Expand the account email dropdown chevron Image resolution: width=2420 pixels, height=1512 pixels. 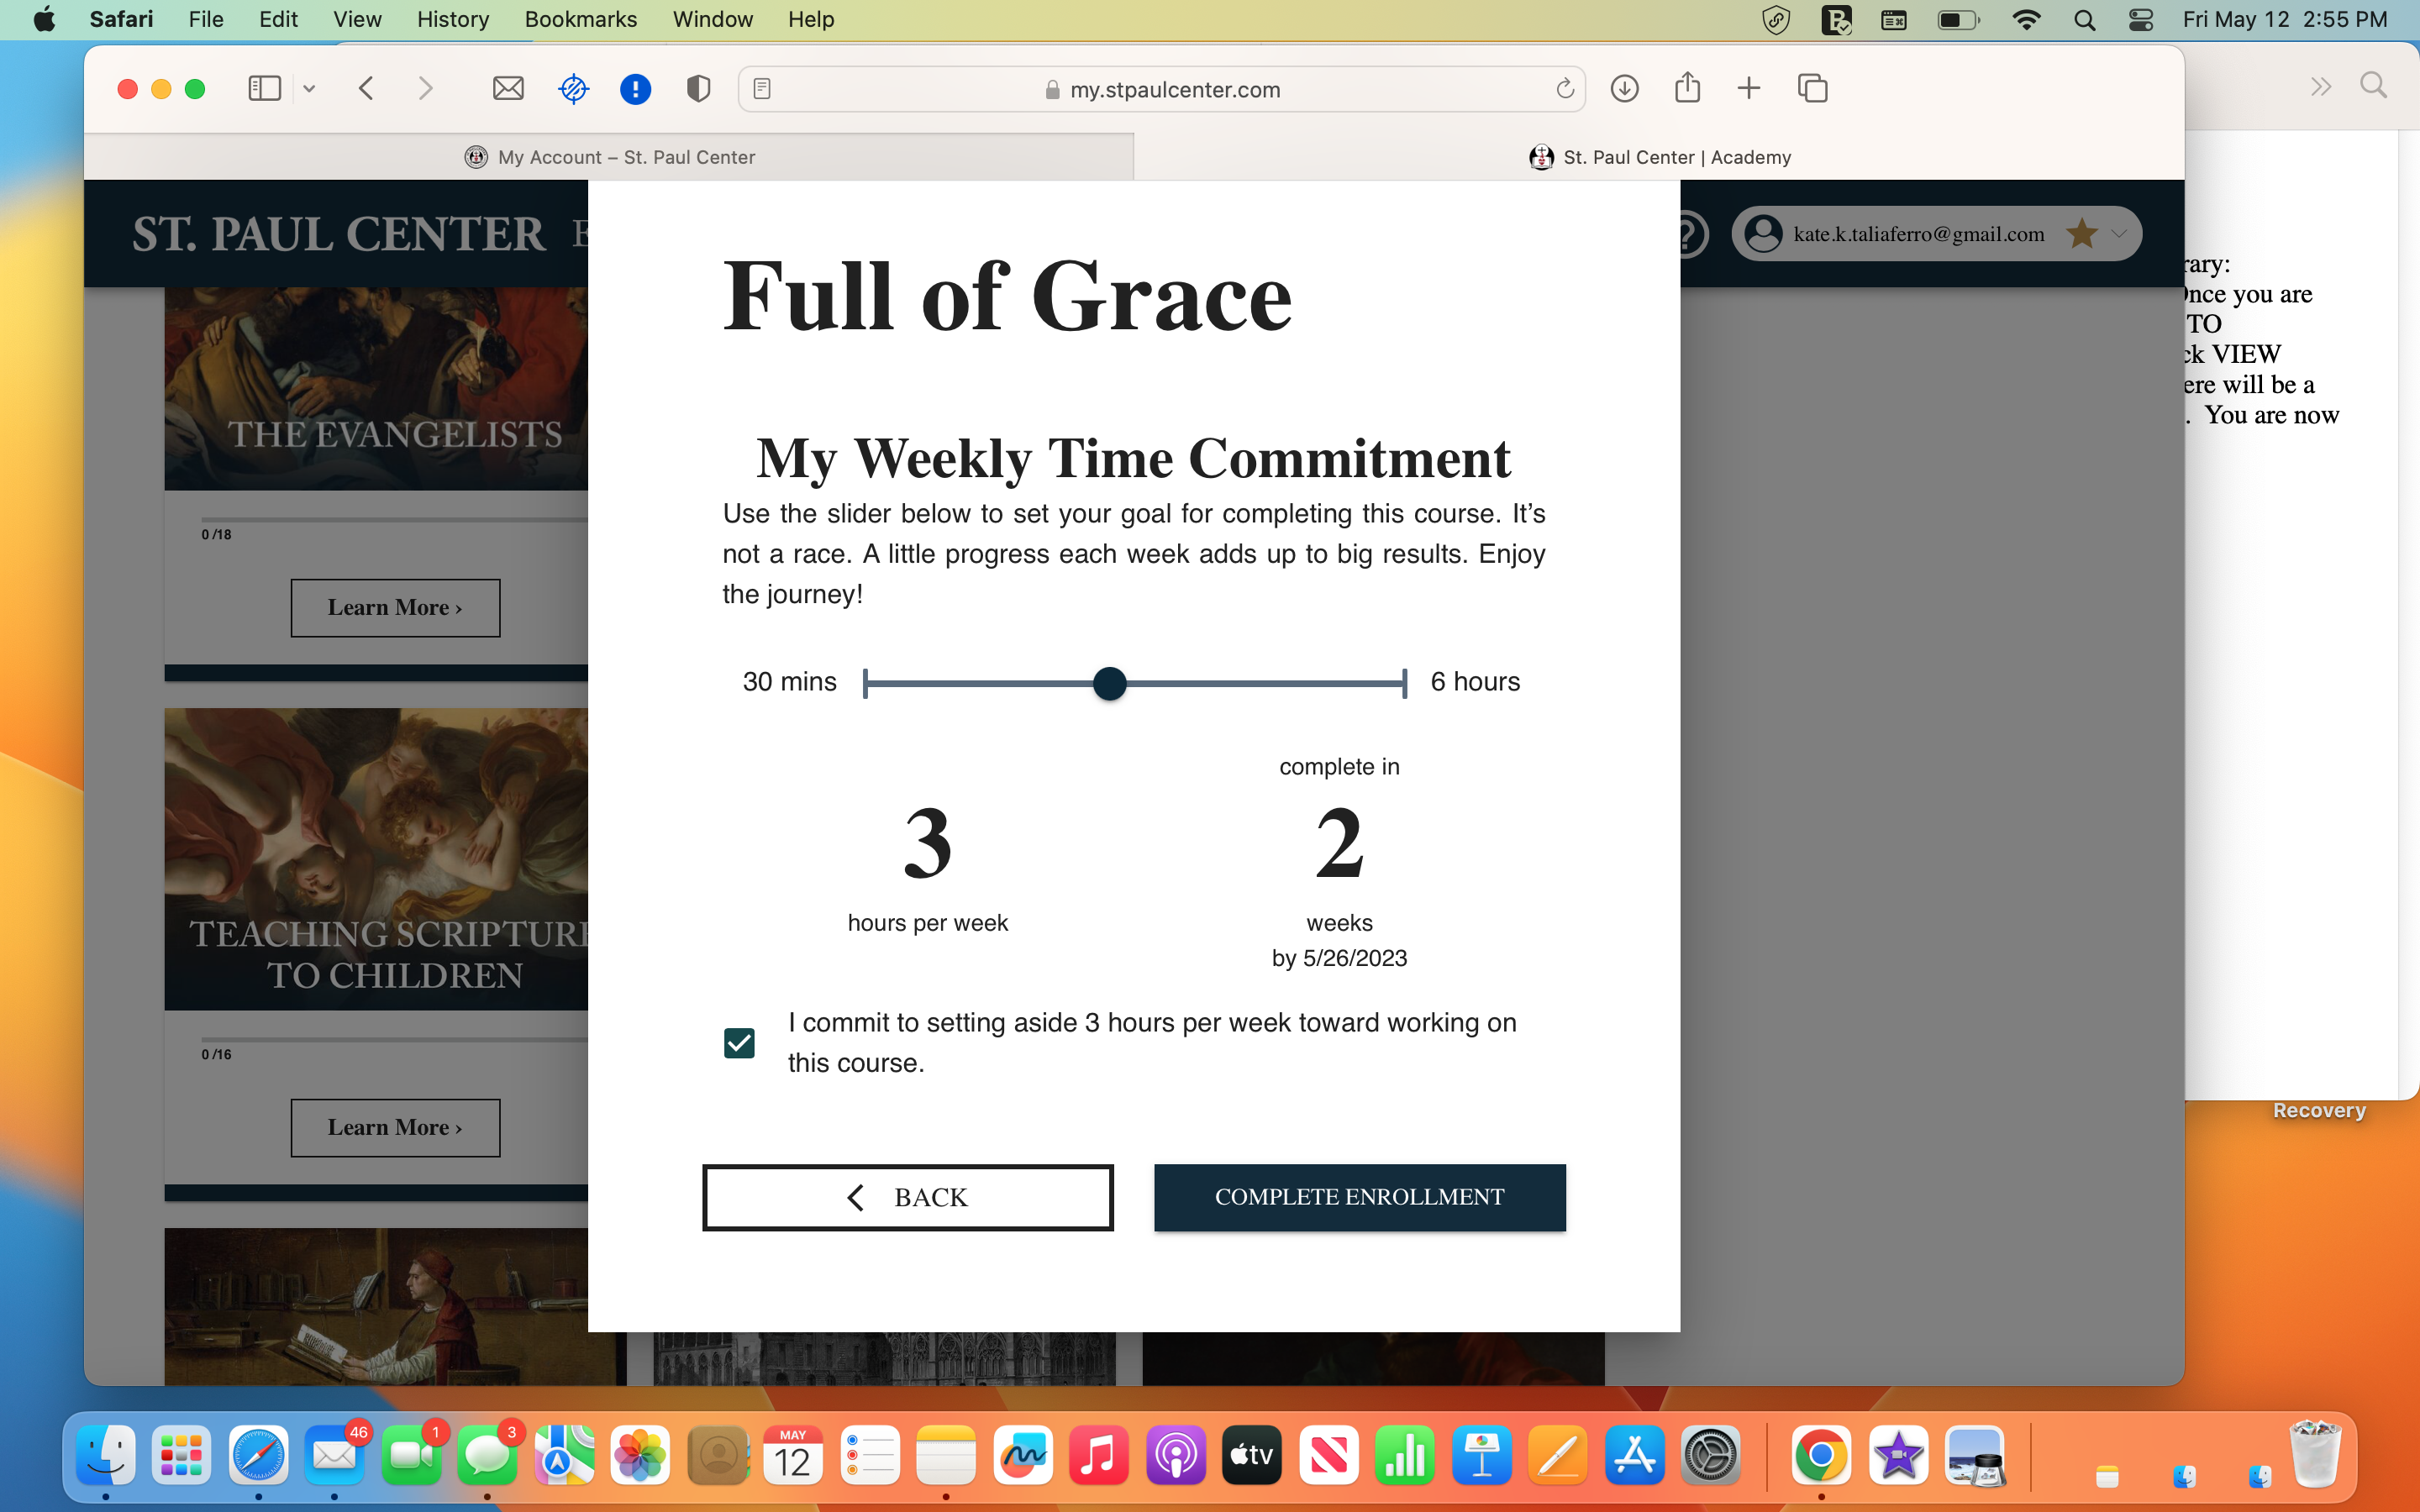pos(2118,234)
